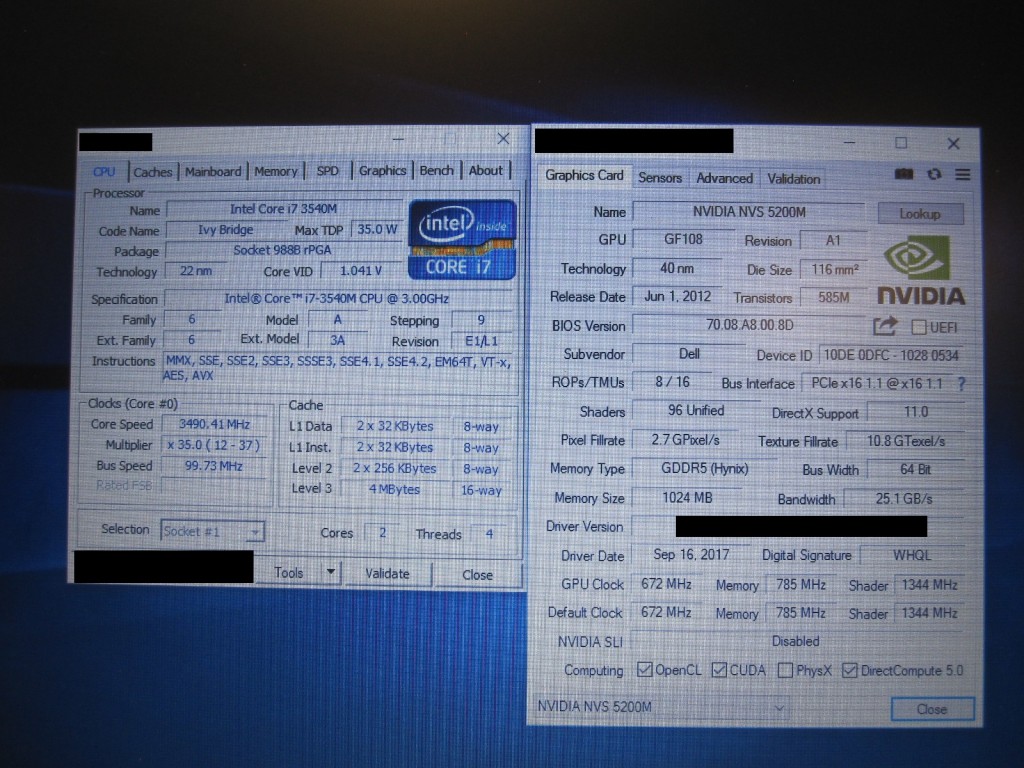Viewport: 1024px width, 768px height.
Task: Click the Bus Speed value "99.73 MHz"
Action: (214, 466)
